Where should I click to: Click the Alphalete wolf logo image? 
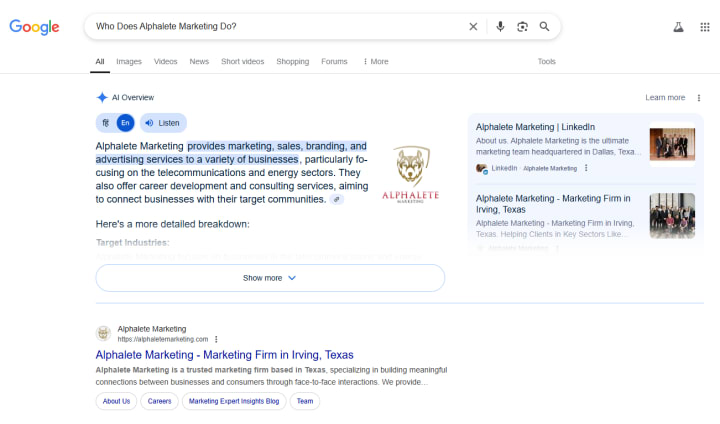411,175
